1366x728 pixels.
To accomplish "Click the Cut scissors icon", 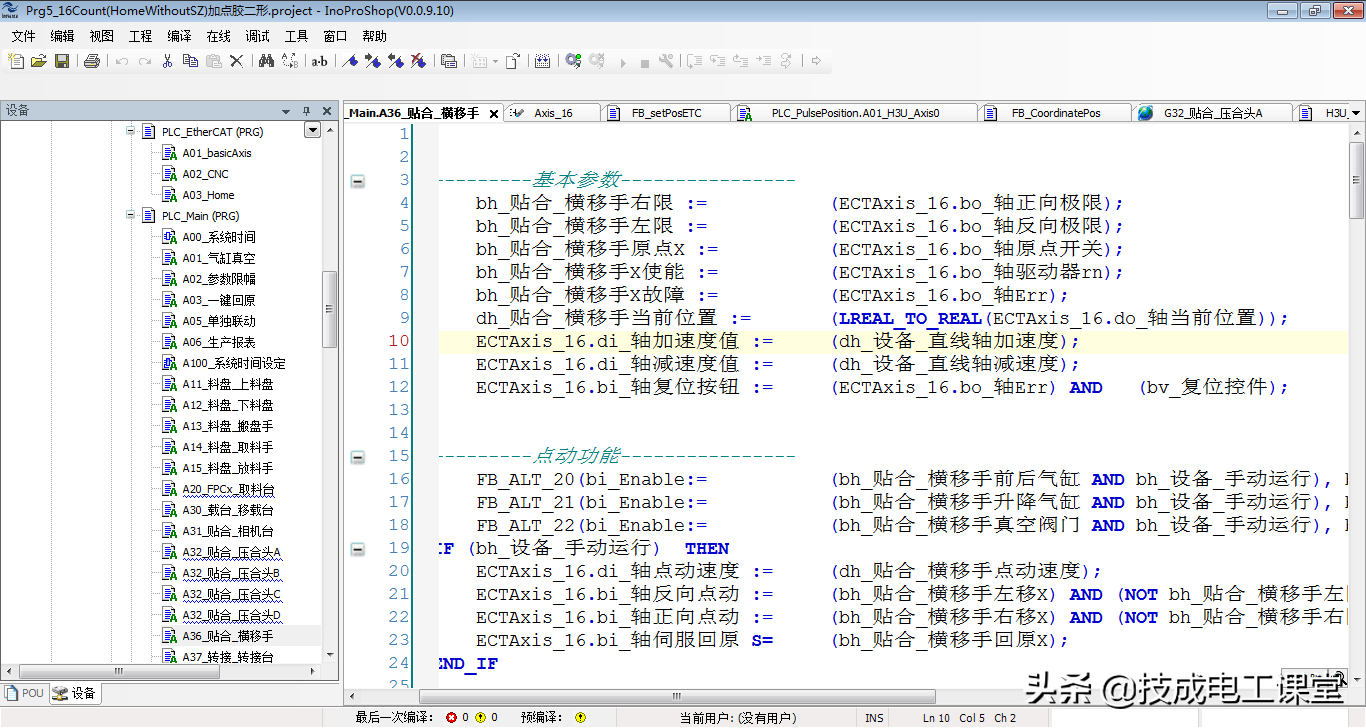I will pyautogui.click(x=167, y=61).
